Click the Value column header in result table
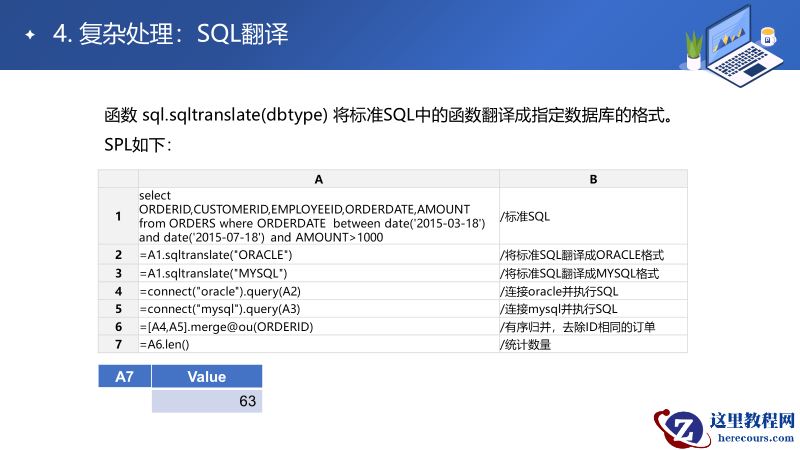Viewport: 800px width, 450px height. point(207,377)
